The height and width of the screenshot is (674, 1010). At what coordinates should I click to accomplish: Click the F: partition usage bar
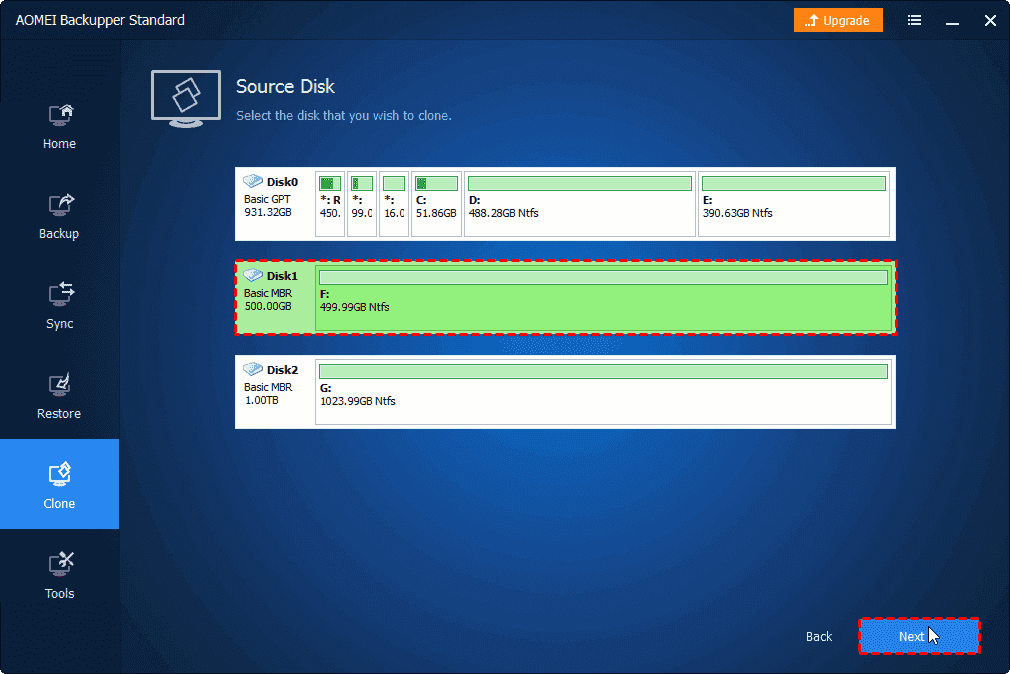coord(603,278)
